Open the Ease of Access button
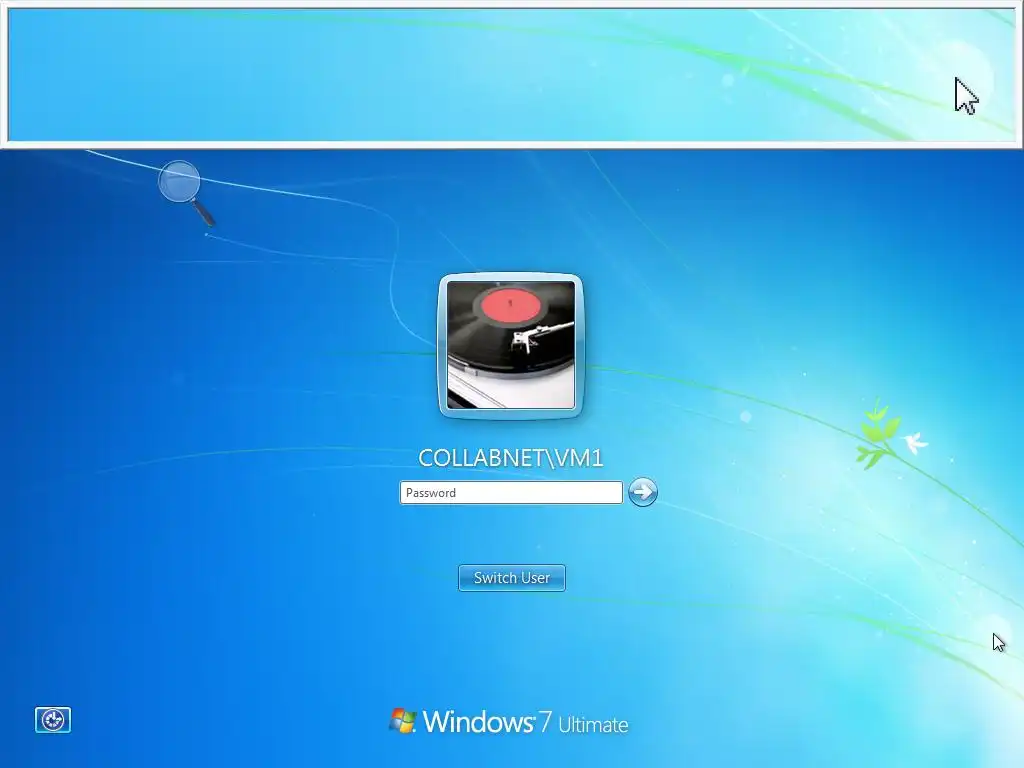The image size is (1024, 768). pyautogui.click(x=53, y=720)
